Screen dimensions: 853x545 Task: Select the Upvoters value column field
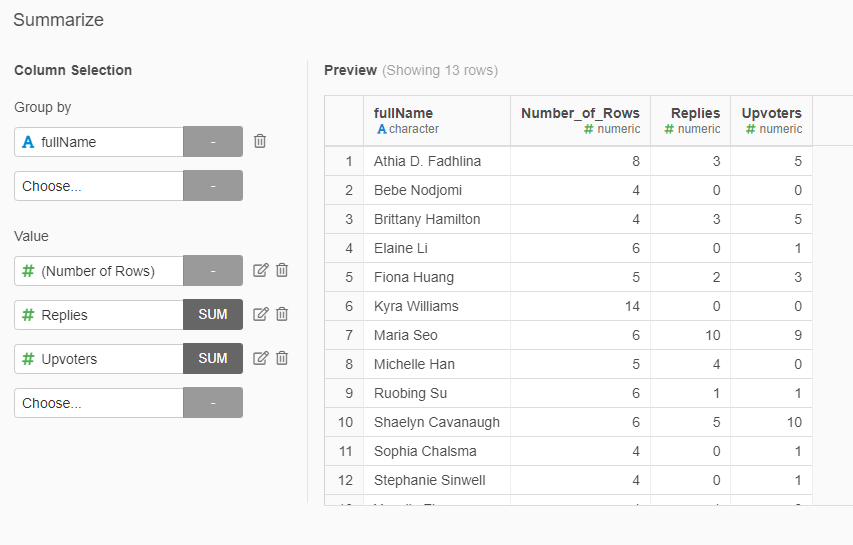pos(99,359)
